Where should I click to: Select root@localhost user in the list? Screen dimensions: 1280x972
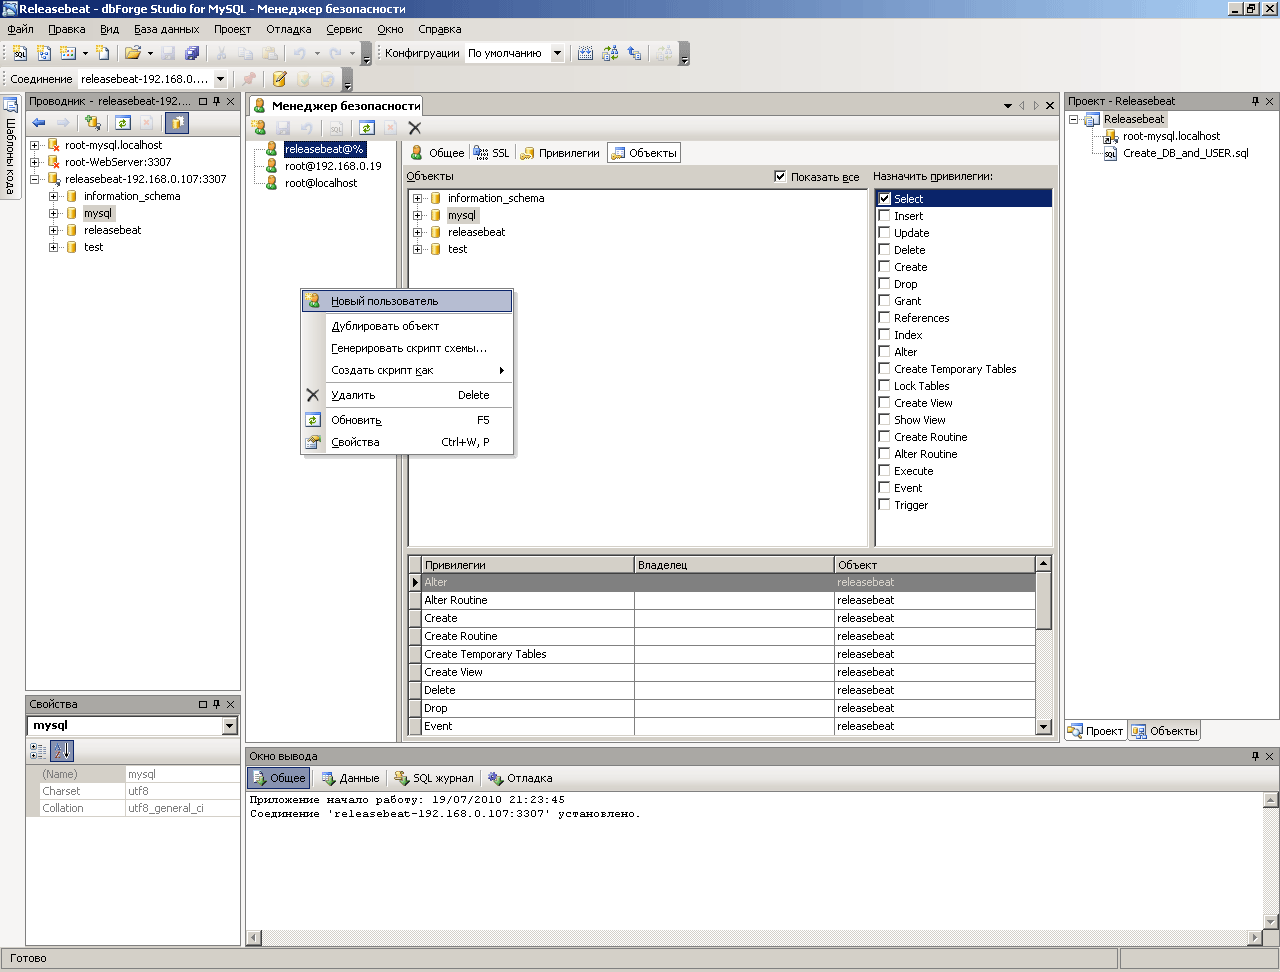pyautogui.click(x=320, y=183)
